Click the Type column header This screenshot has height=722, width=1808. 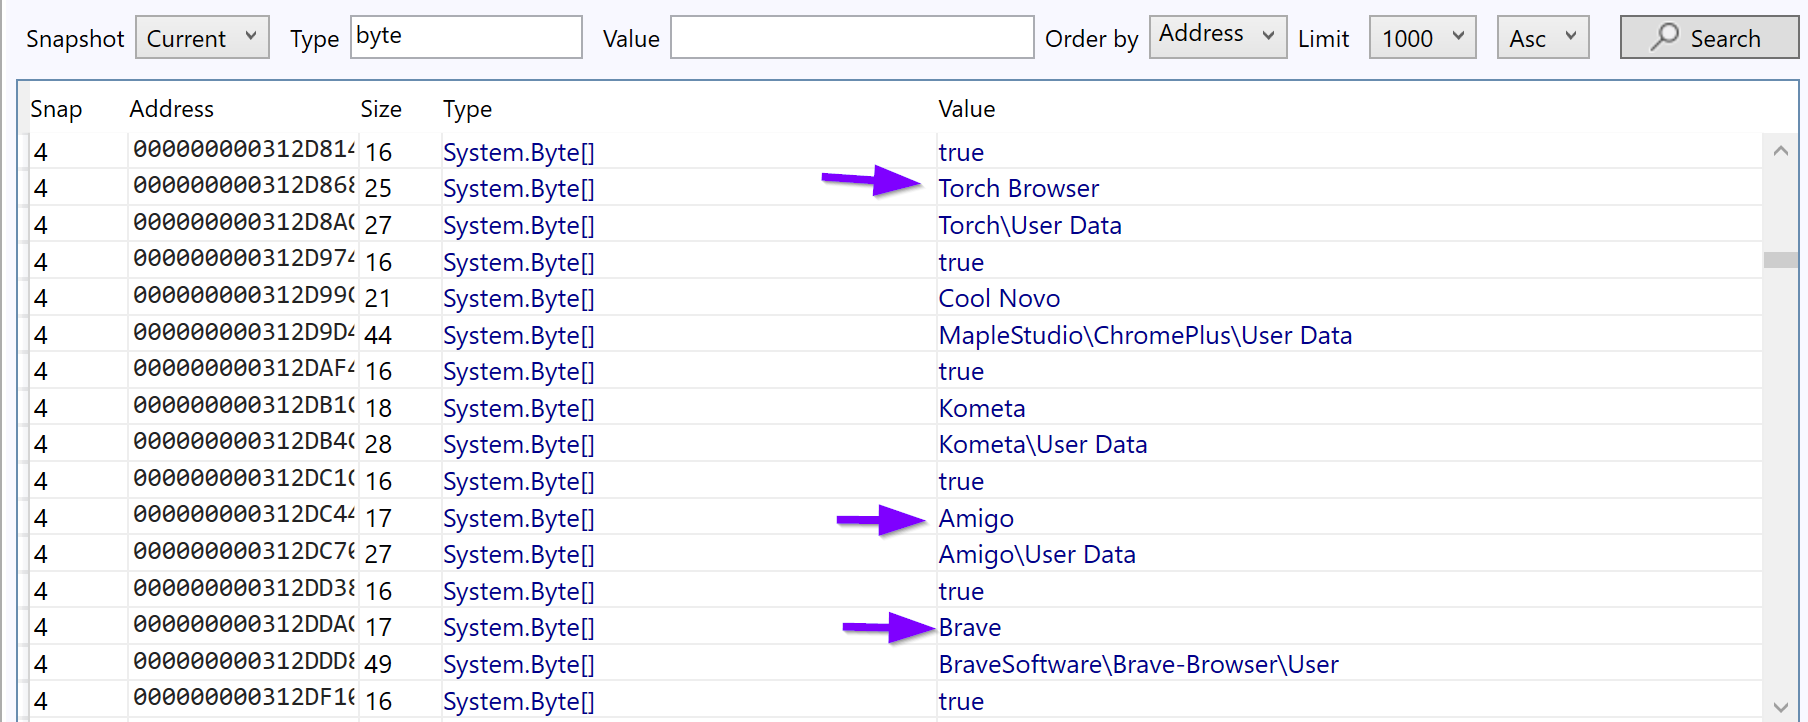[x=467, y=109]
